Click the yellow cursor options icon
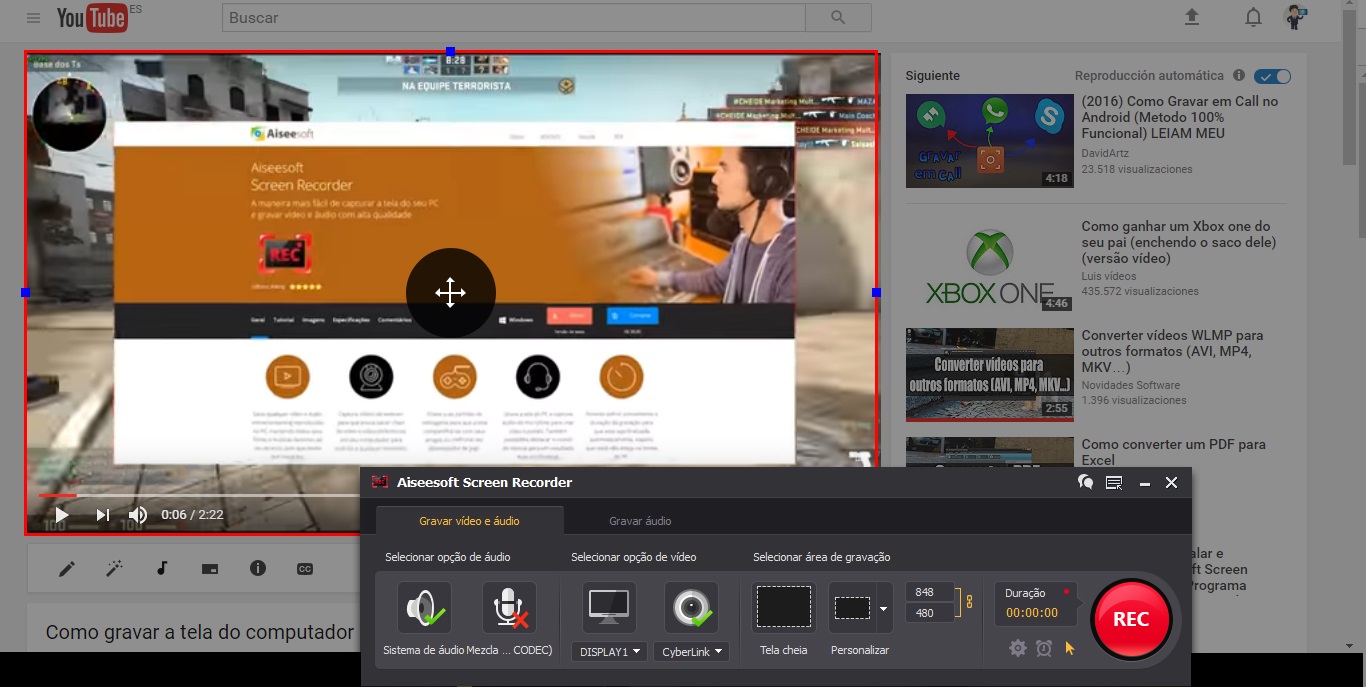This screenshot has width=1366, height=687. tap(1070, 648)
